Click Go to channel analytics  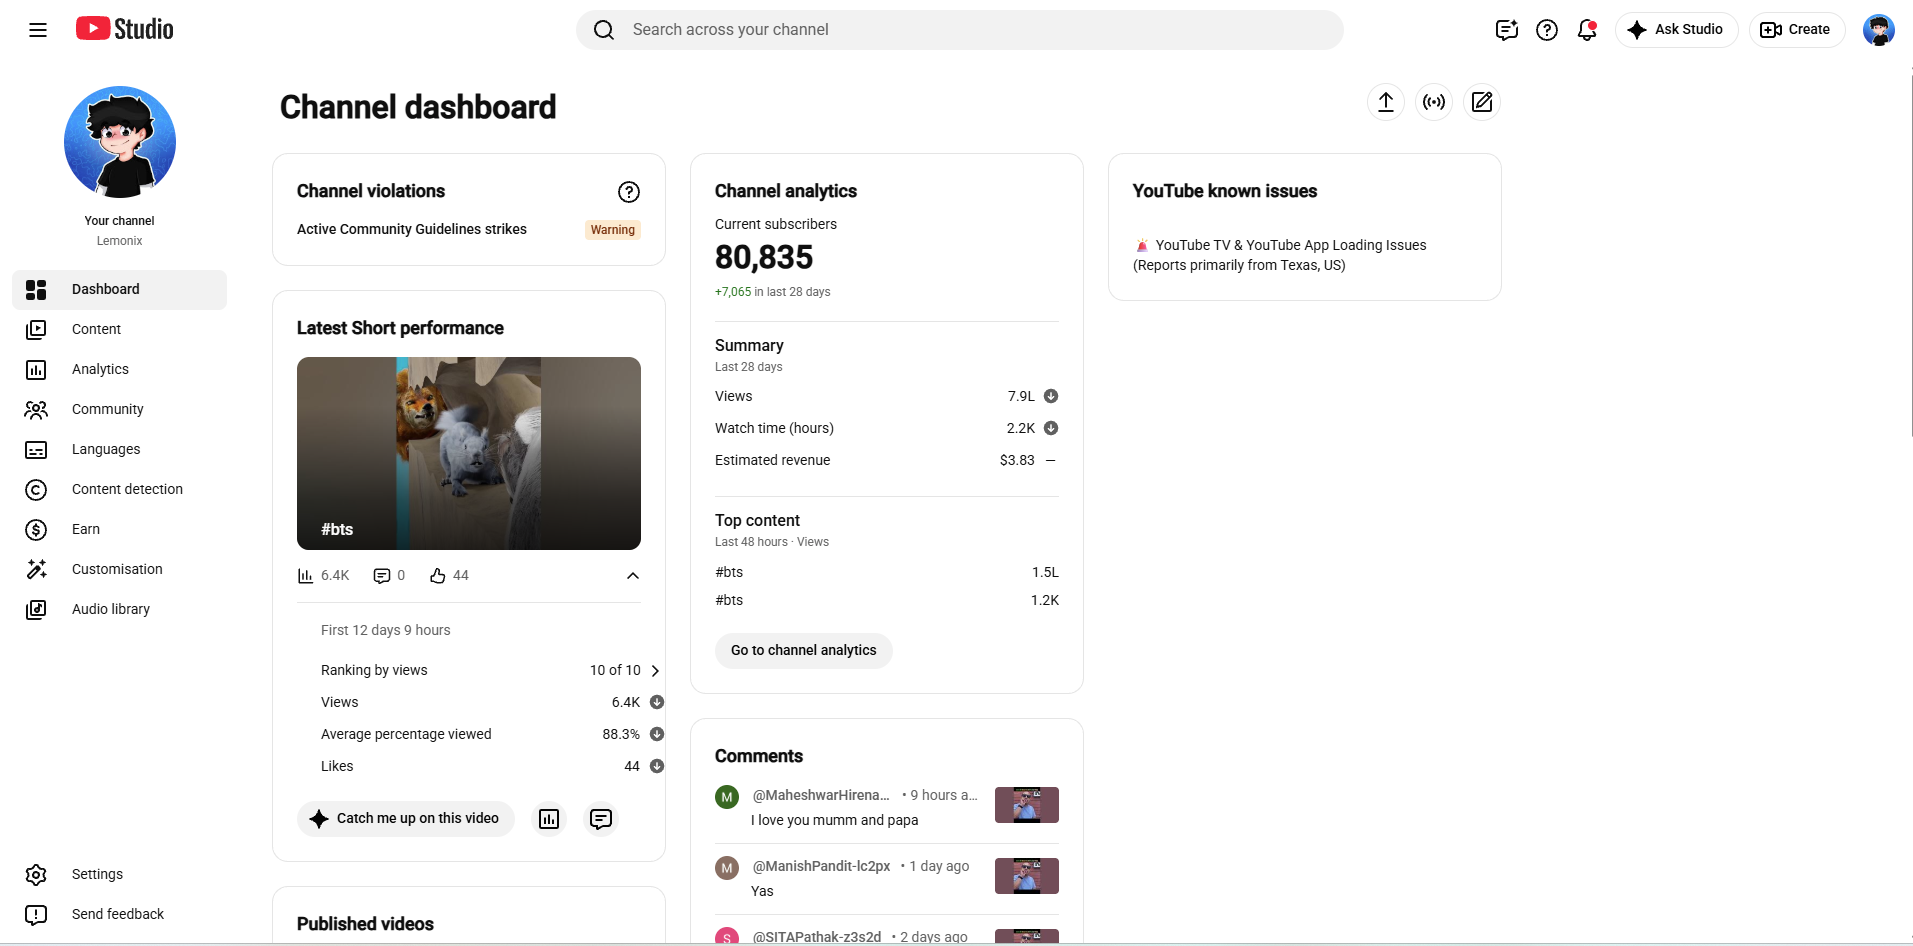tap(804, 651)
